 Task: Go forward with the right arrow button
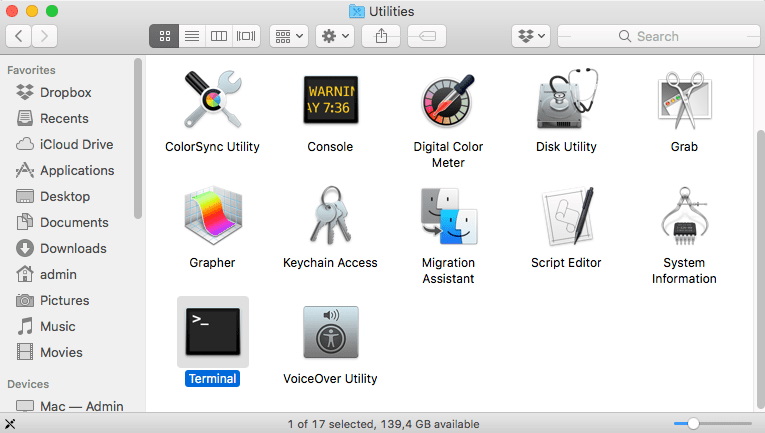[44, 36]
